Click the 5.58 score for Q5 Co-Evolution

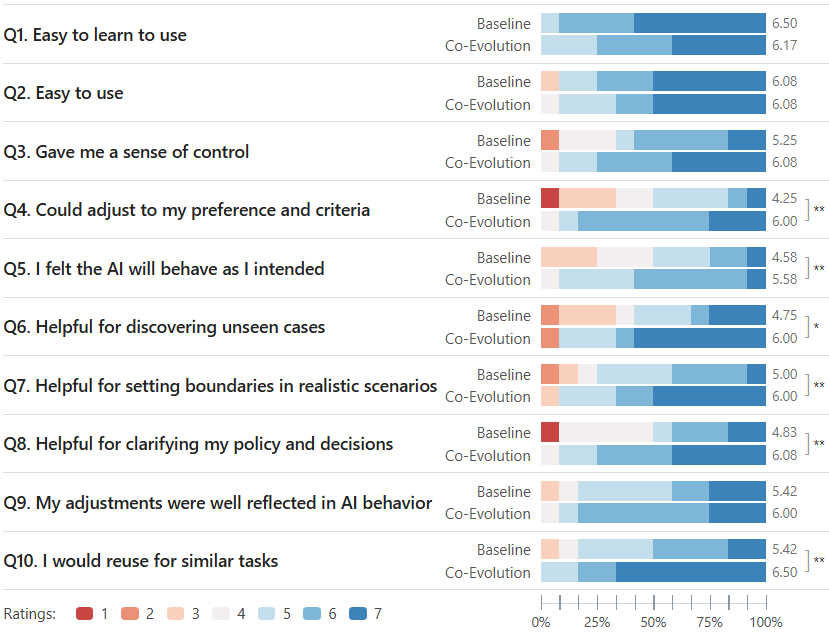[785, 280]
